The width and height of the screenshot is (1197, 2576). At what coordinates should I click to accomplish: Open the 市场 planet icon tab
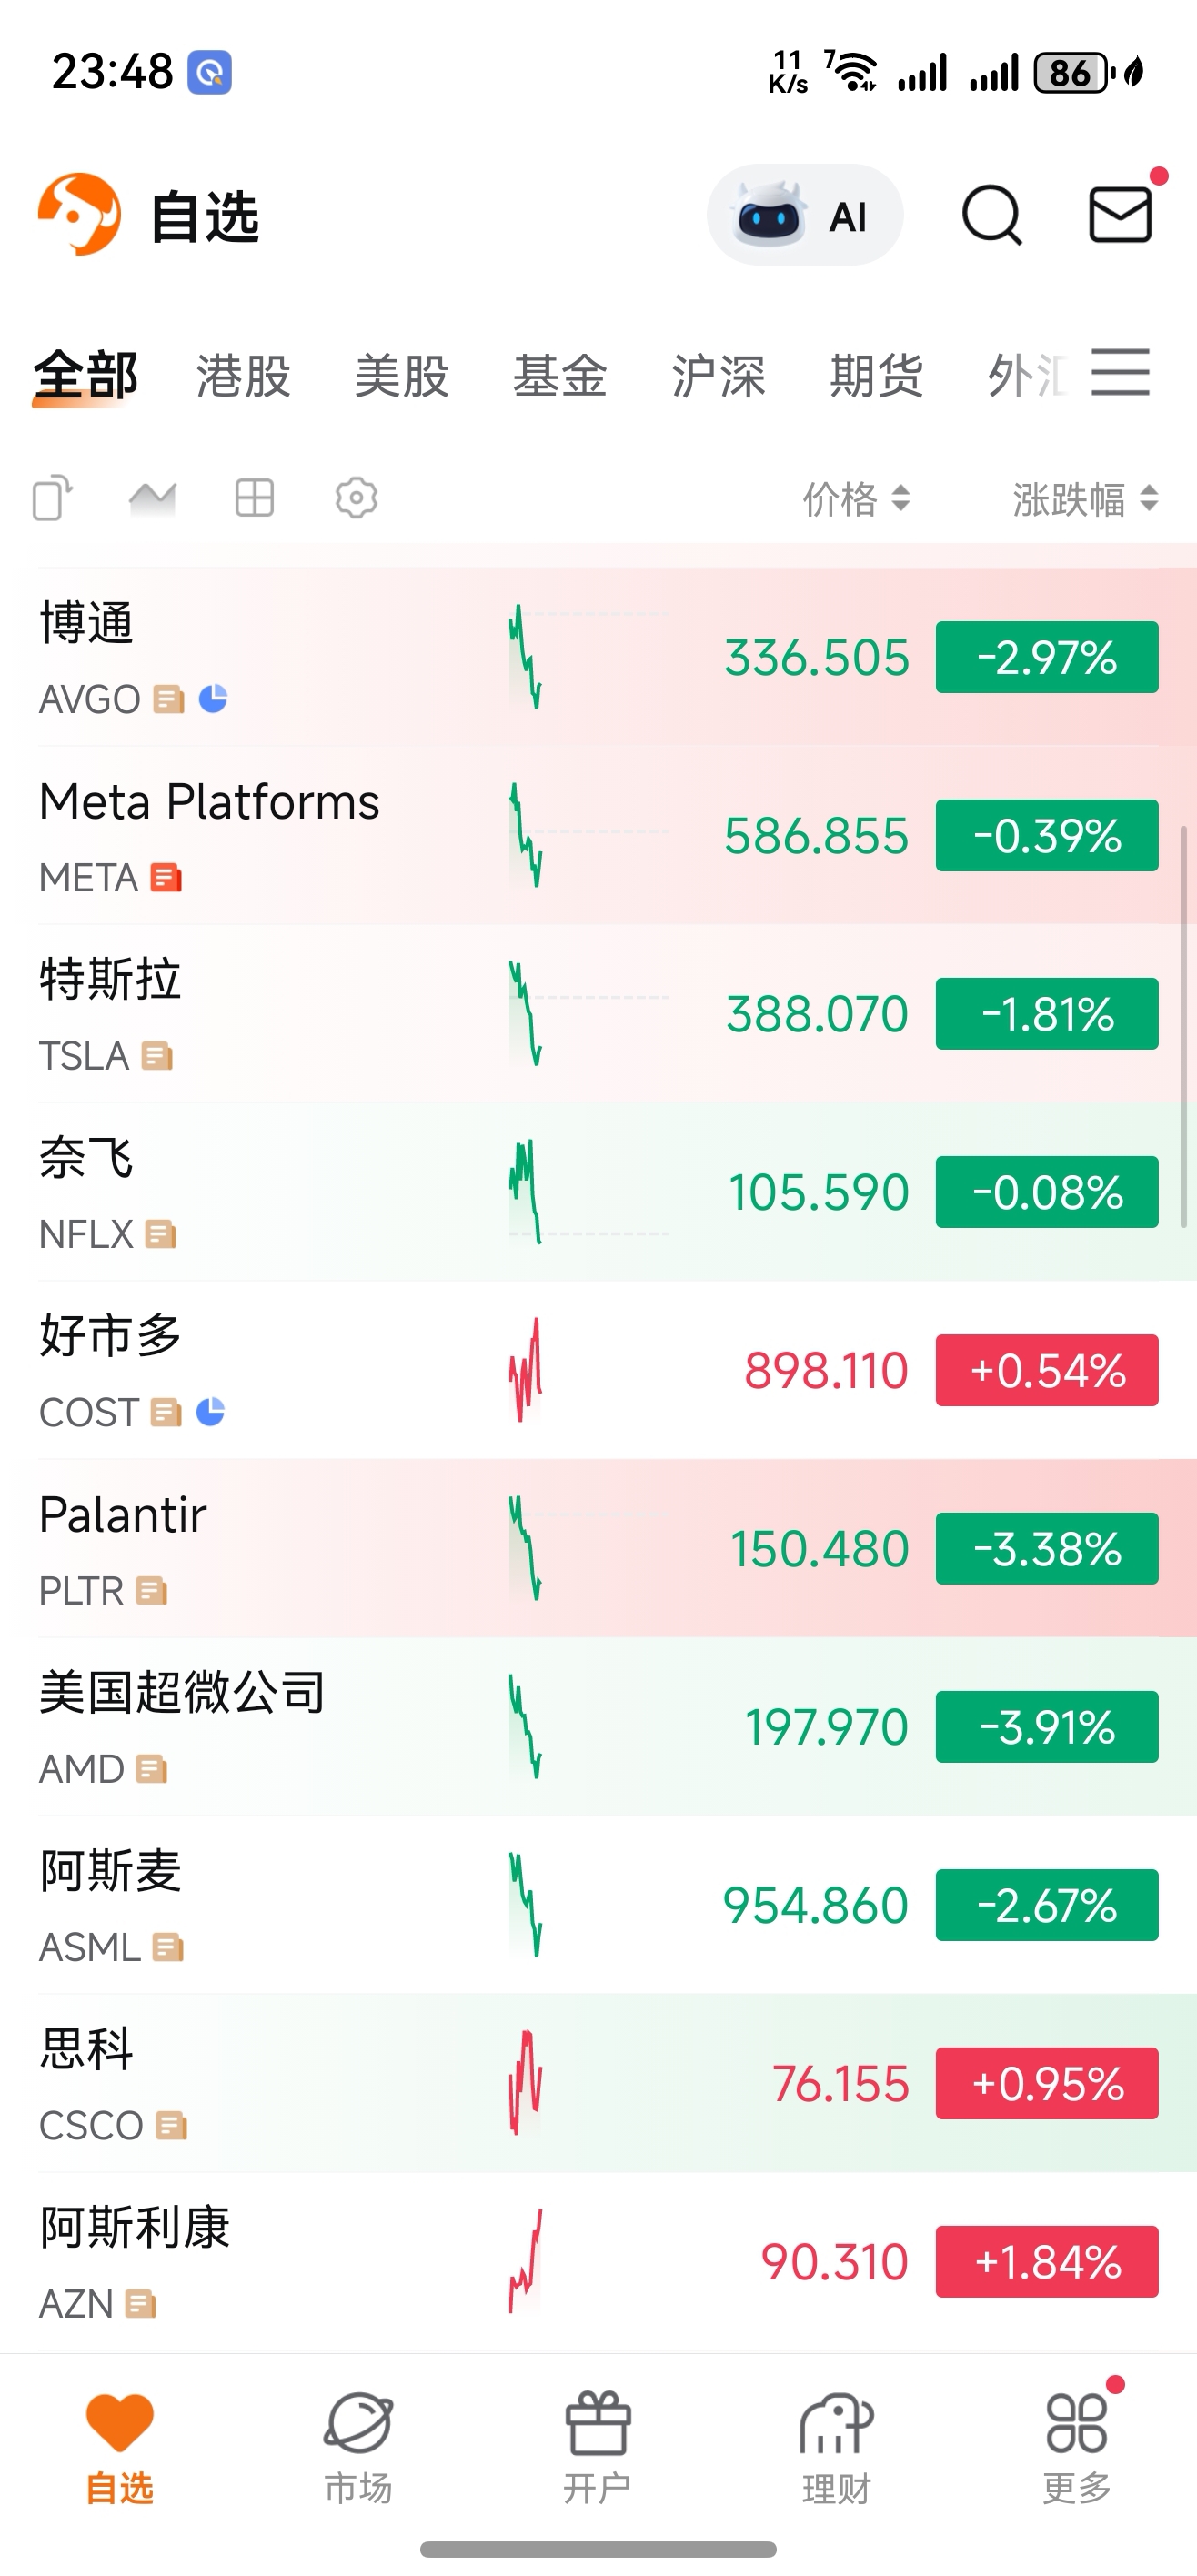[x=358, y=2447]
